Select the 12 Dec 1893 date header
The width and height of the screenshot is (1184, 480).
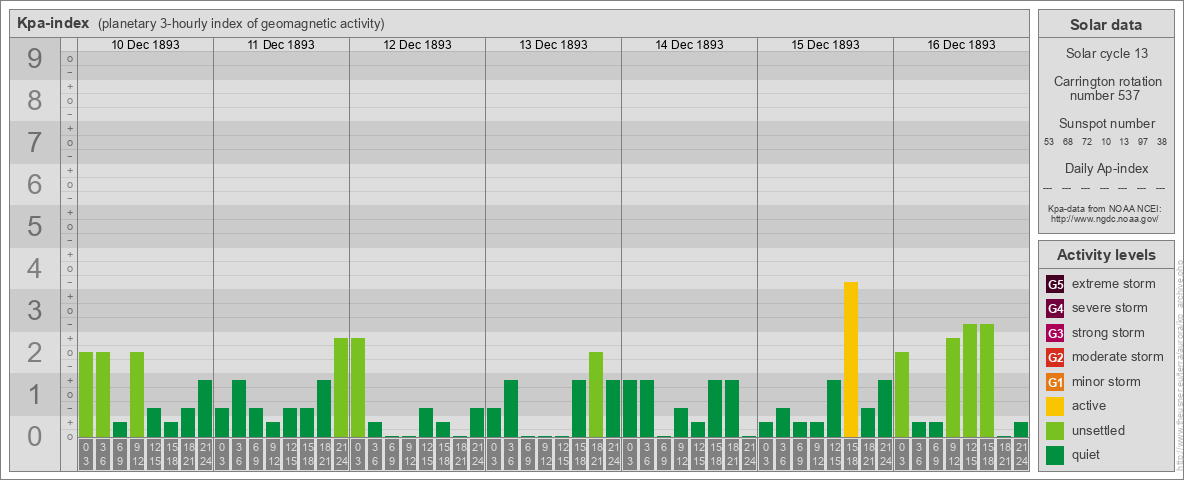click(418, 45)
